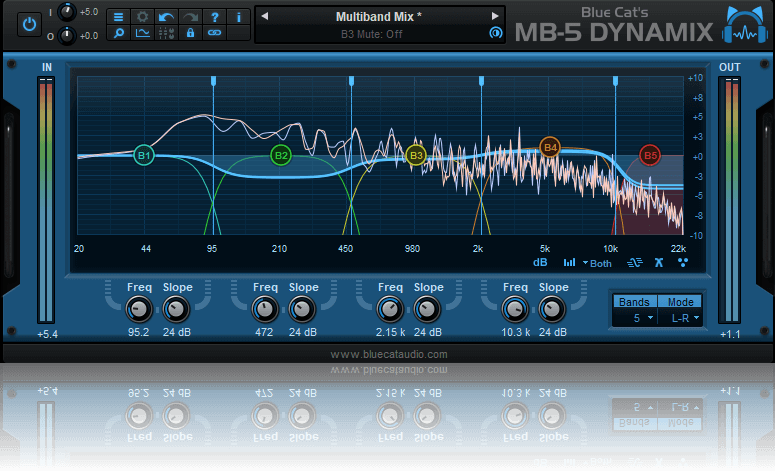Go to previous preset arrow
The width and height of the screenshot is (775, 471).
[x=265, y=16]
